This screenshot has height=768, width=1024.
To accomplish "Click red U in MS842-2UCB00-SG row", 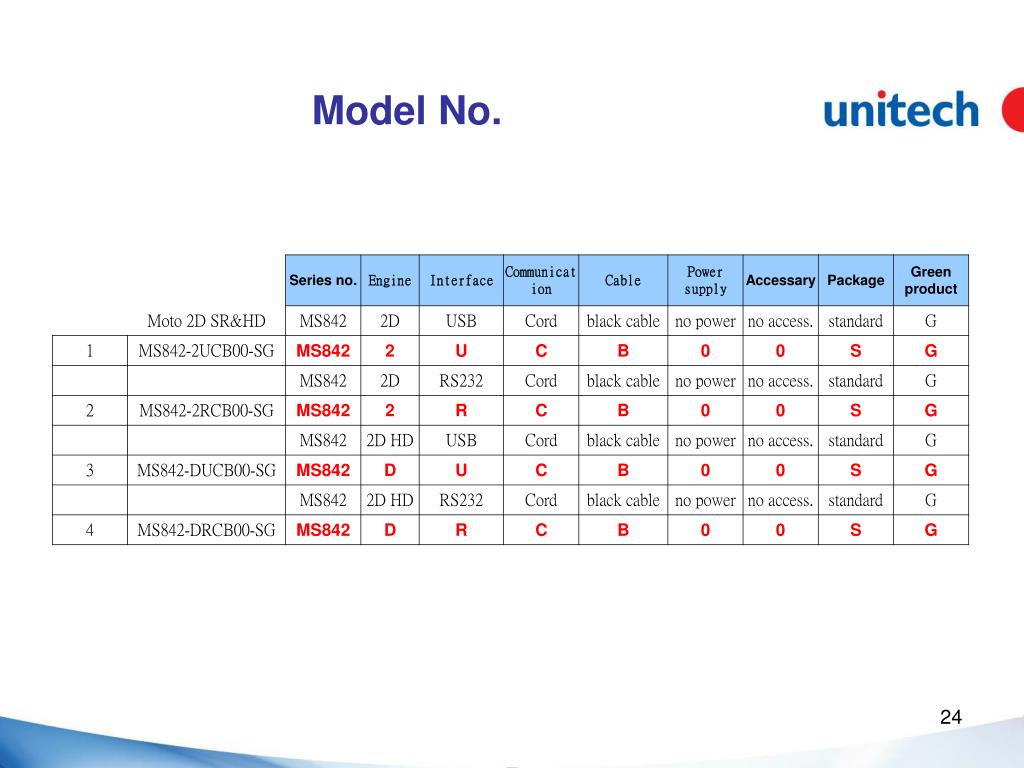I will click(461, 351).
